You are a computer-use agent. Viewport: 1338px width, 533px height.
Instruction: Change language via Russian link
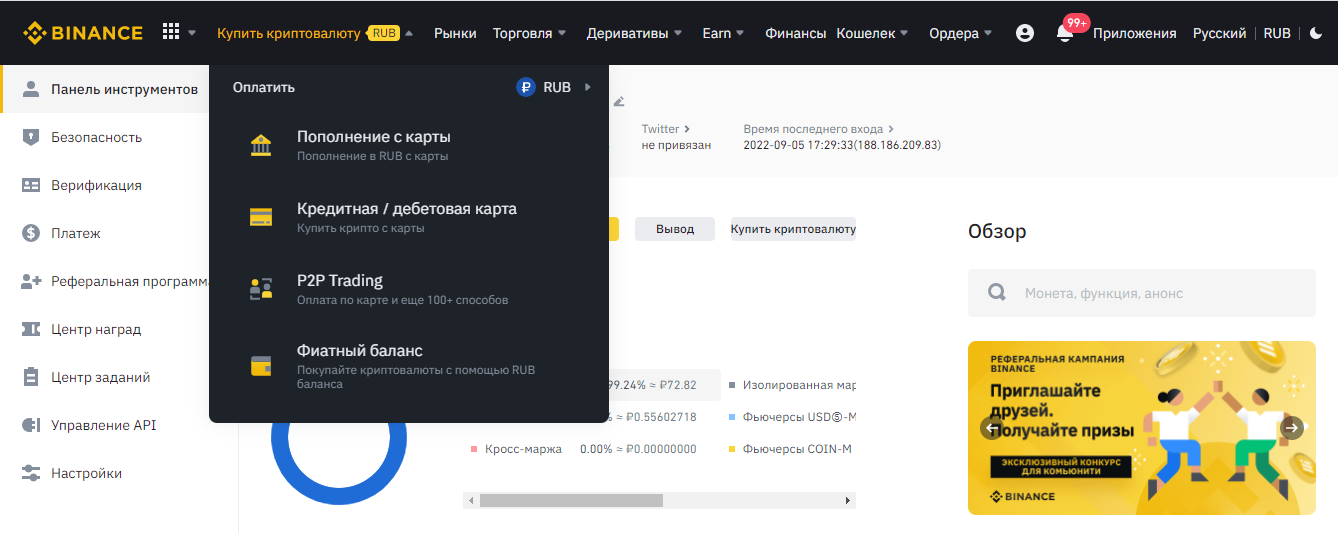tap(1219, 33)
